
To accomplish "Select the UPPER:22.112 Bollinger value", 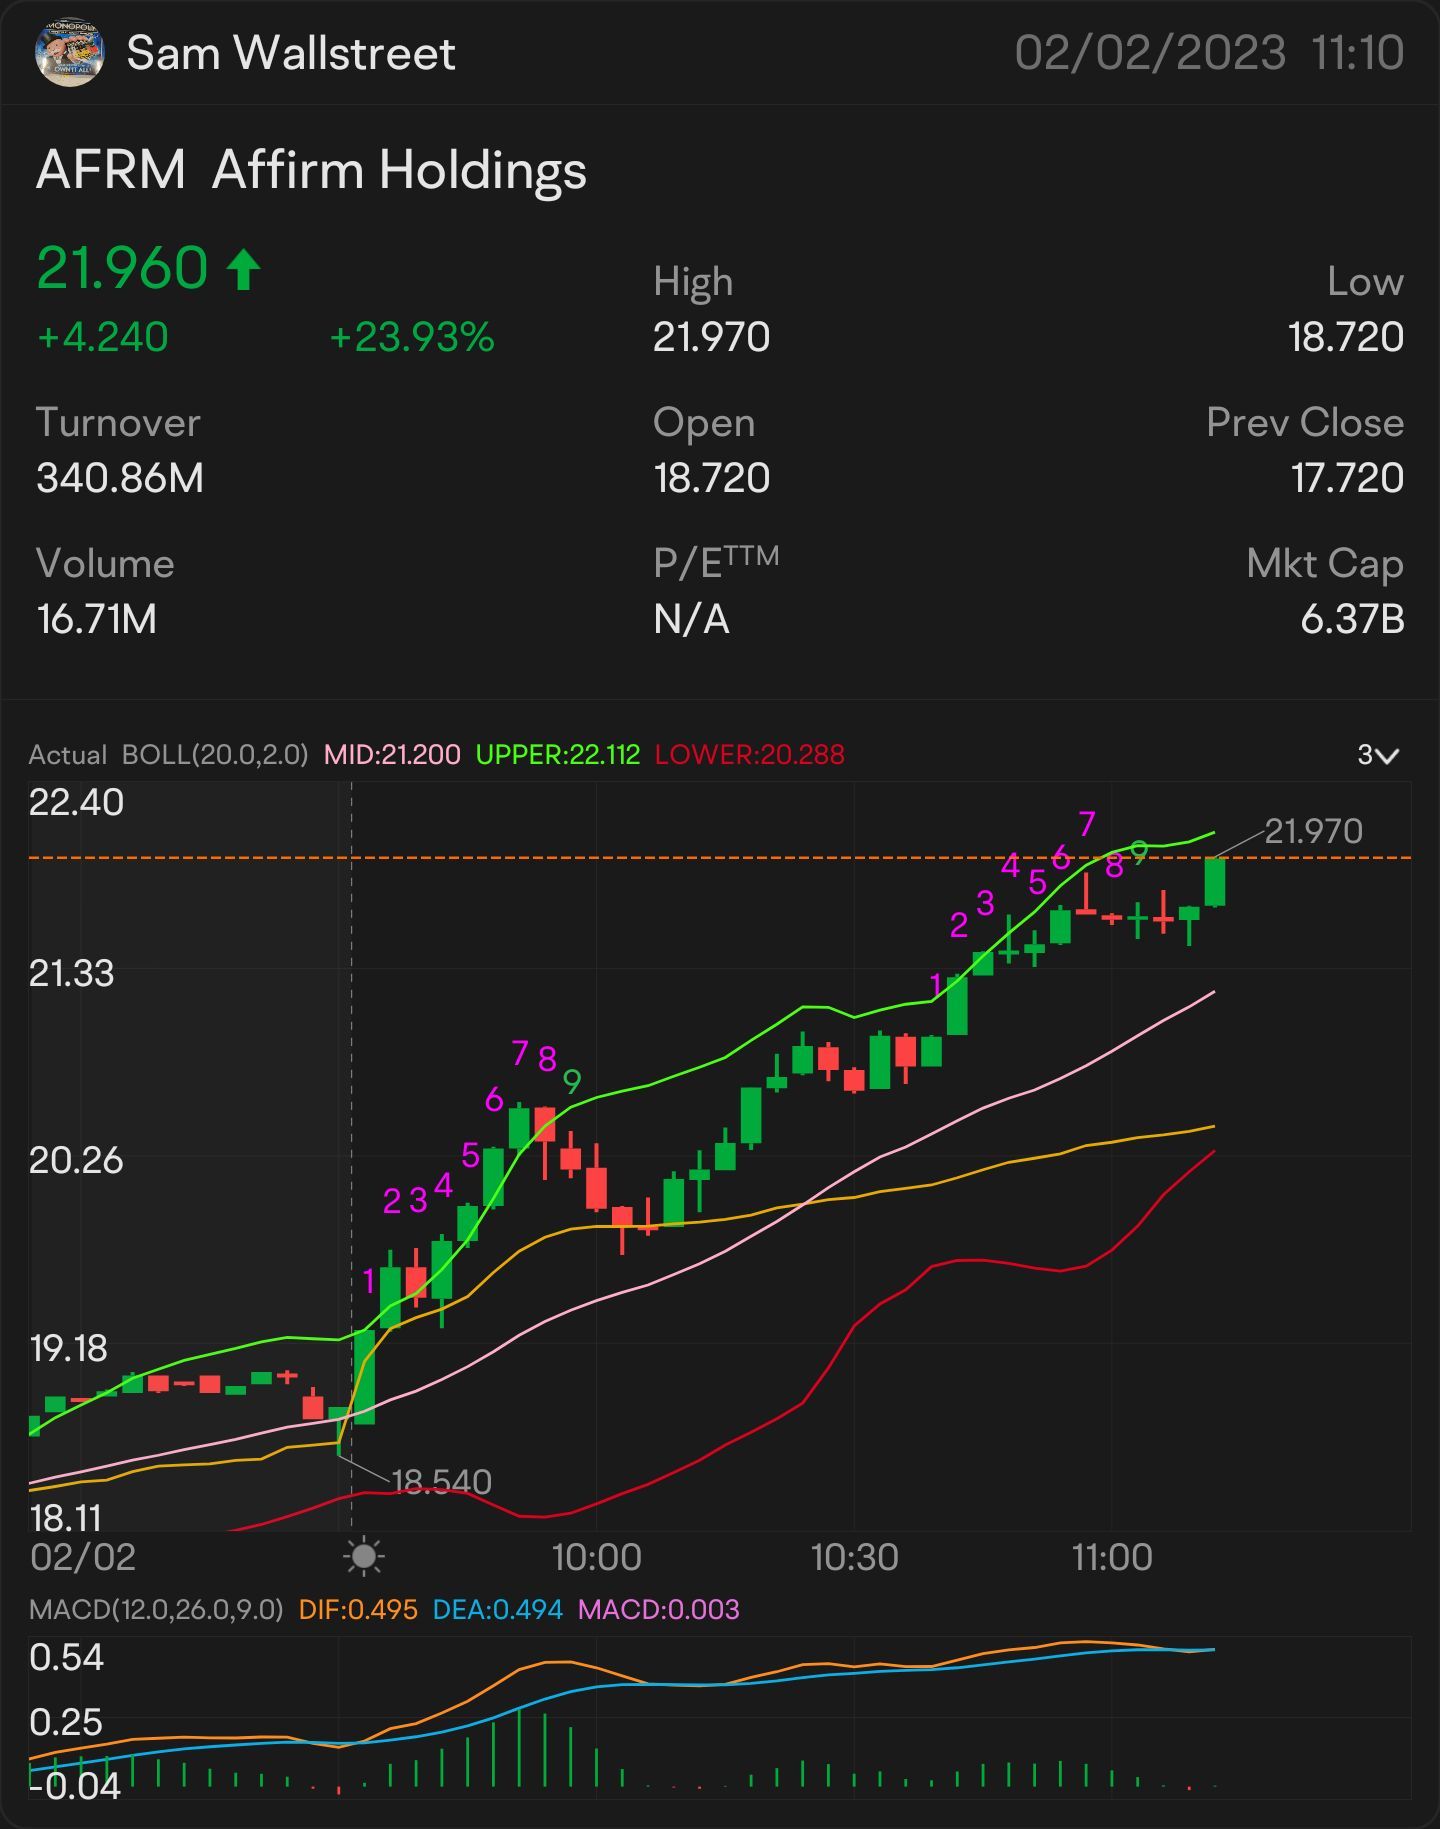I will 558,755.
